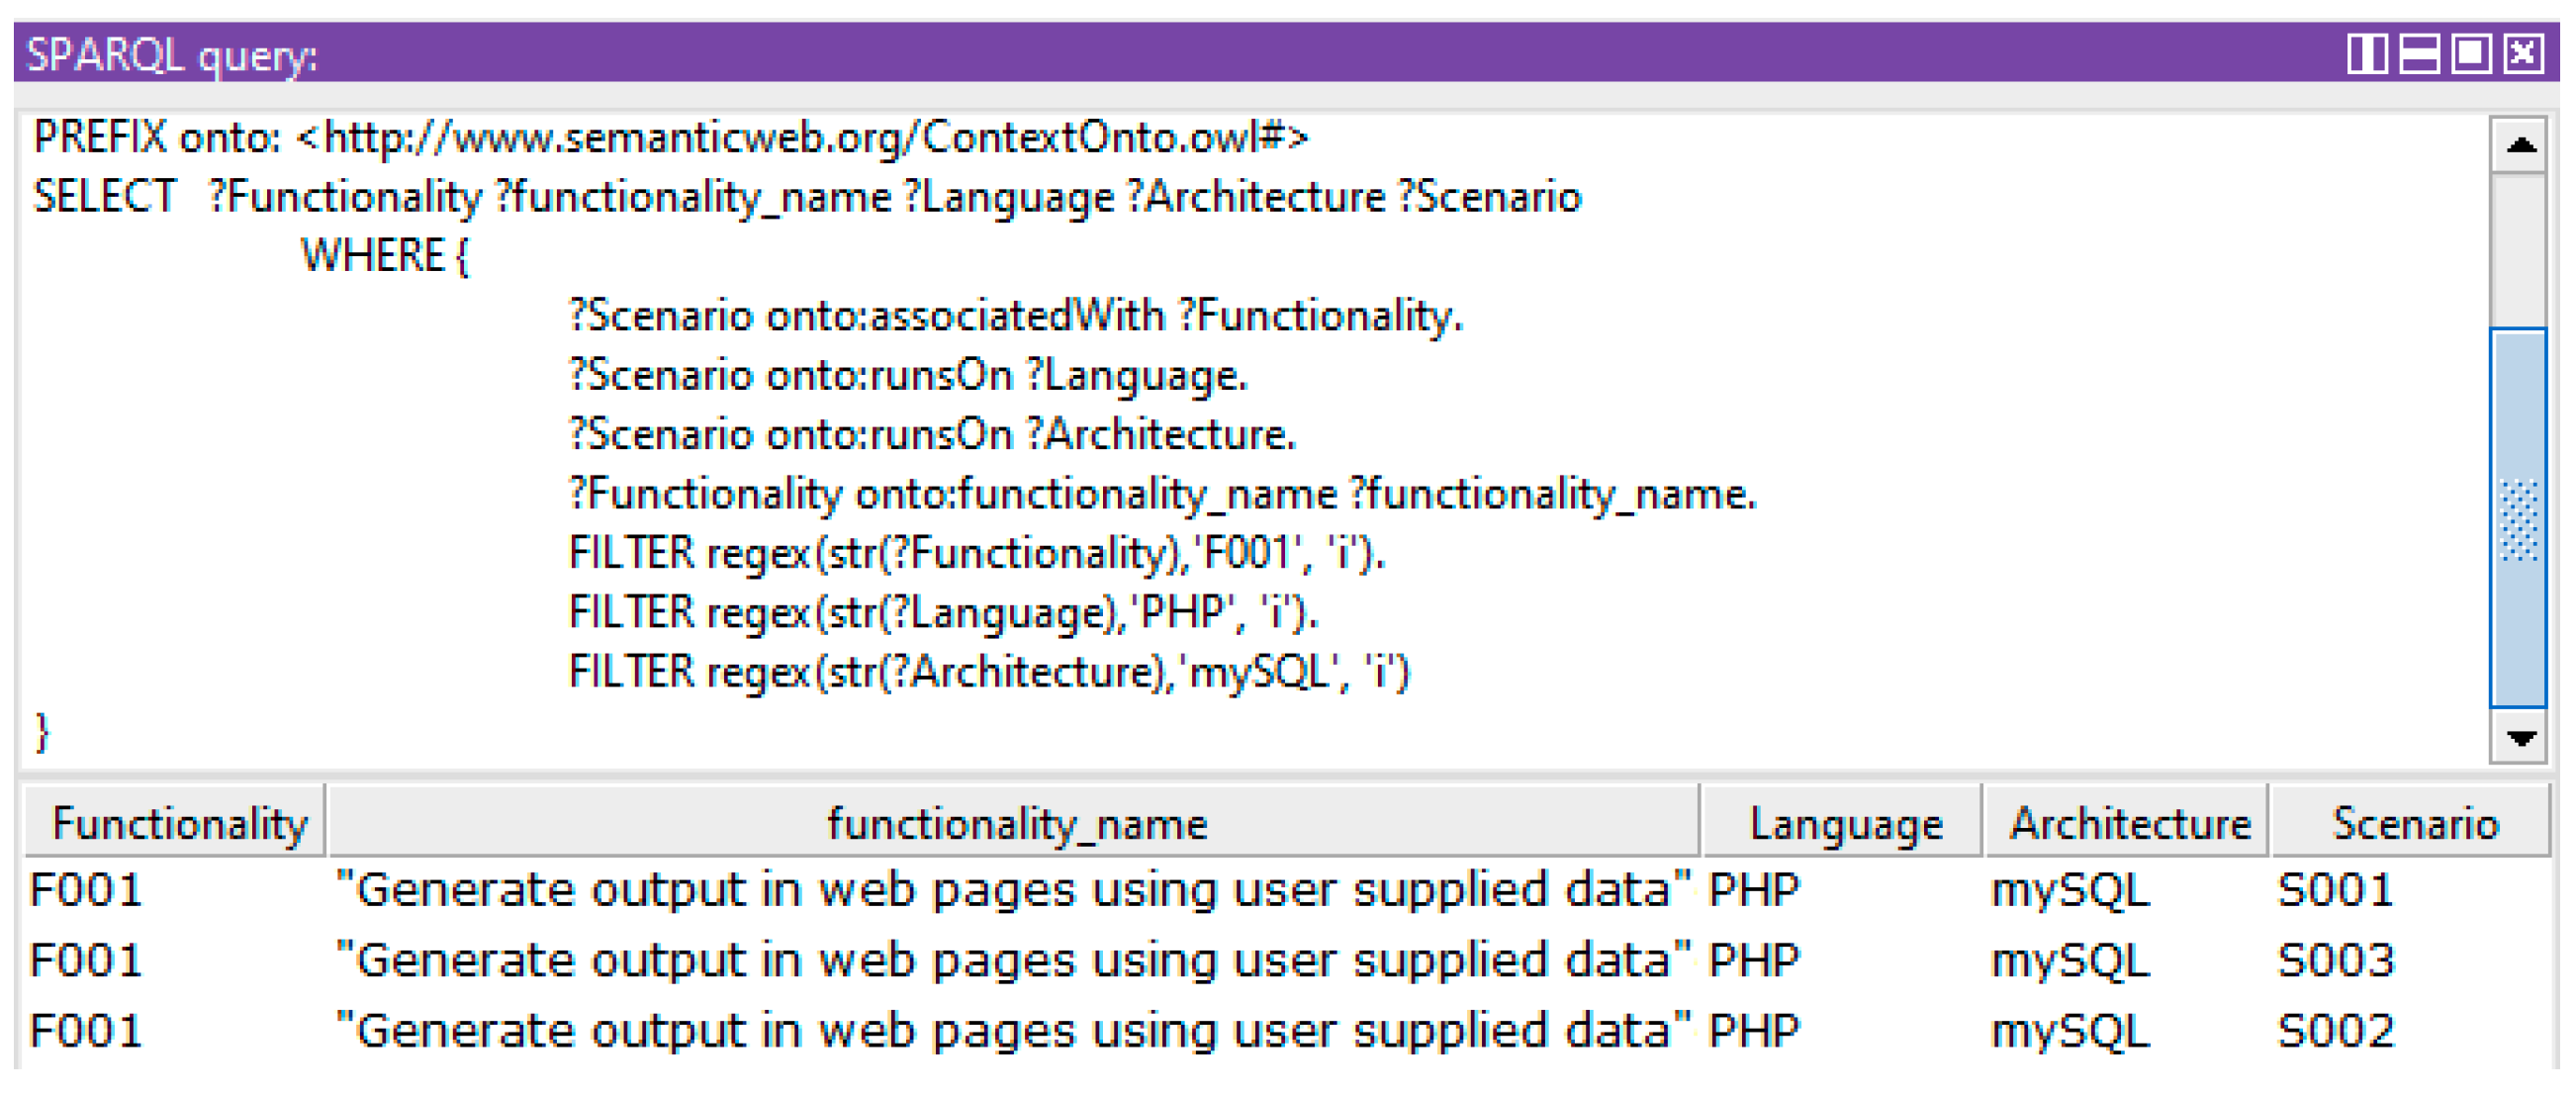Click the vertical split panel icon

click(x=2367, y=53)
